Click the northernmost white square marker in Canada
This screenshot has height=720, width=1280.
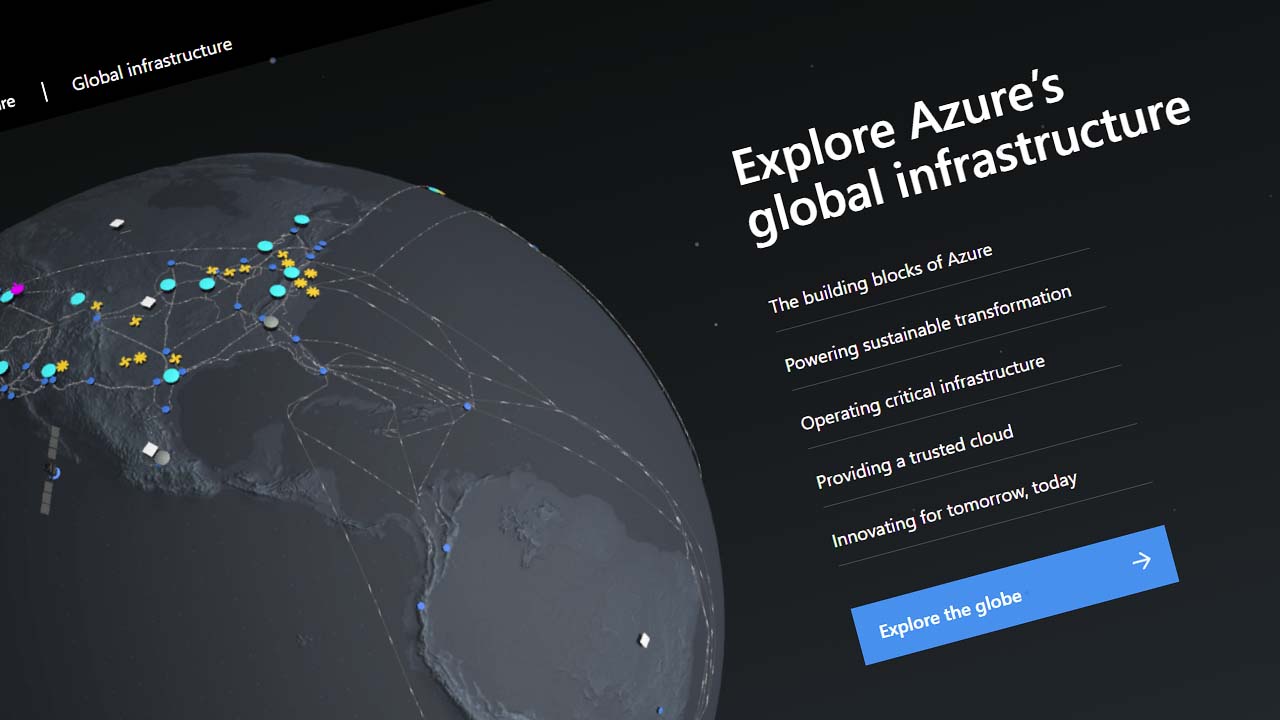pos(117,223)
